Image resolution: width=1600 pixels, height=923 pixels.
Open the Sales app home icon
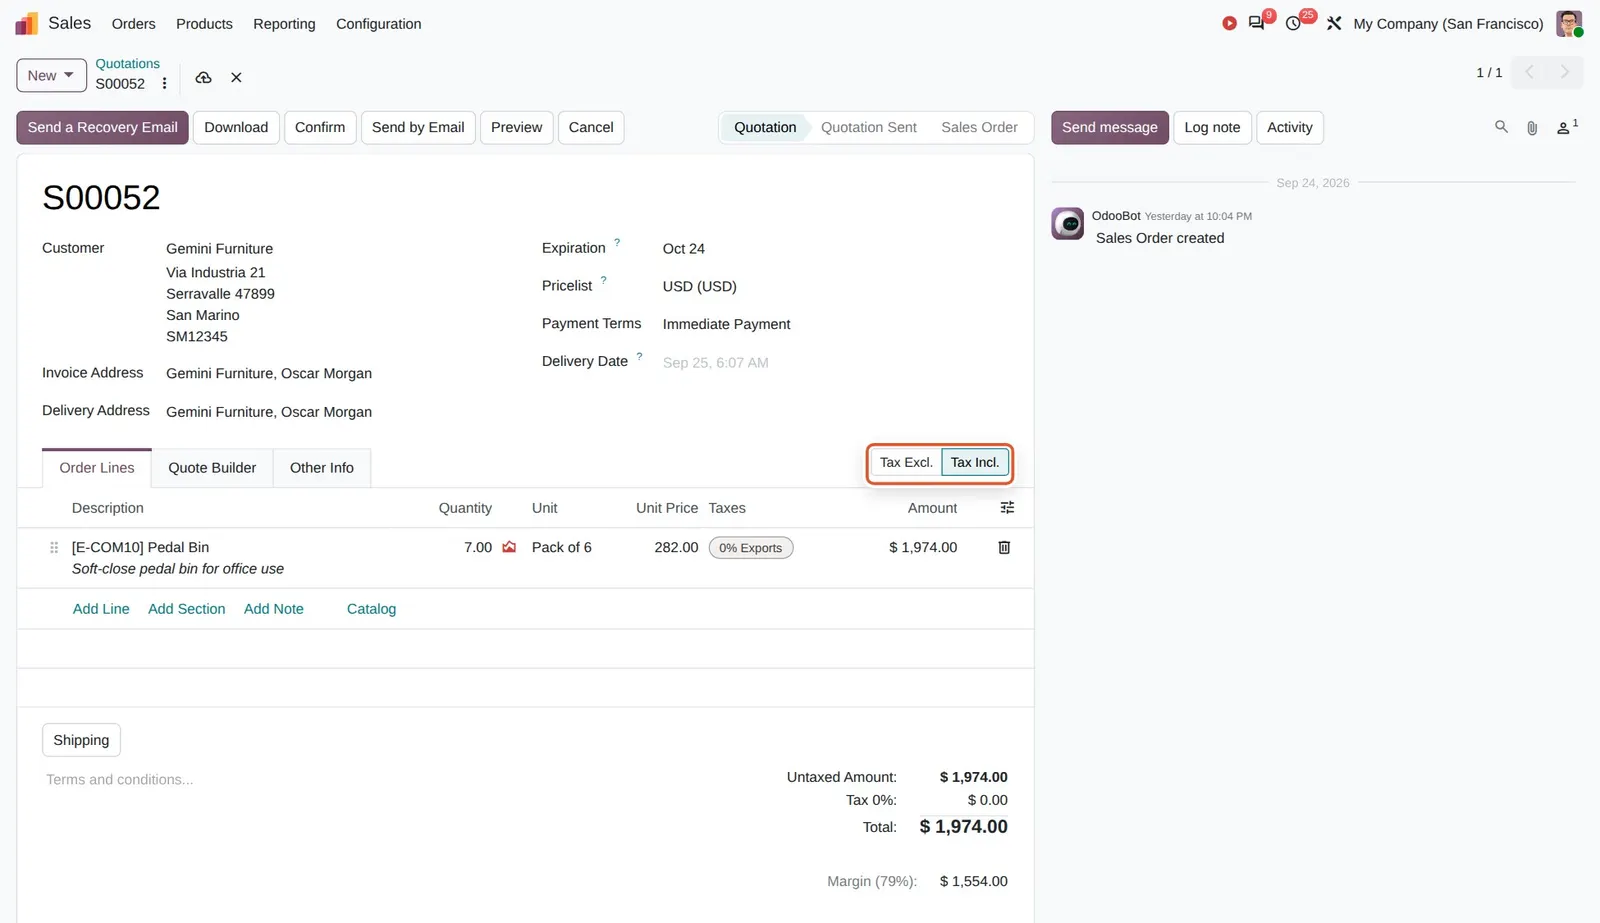click(x=26, y=23)
